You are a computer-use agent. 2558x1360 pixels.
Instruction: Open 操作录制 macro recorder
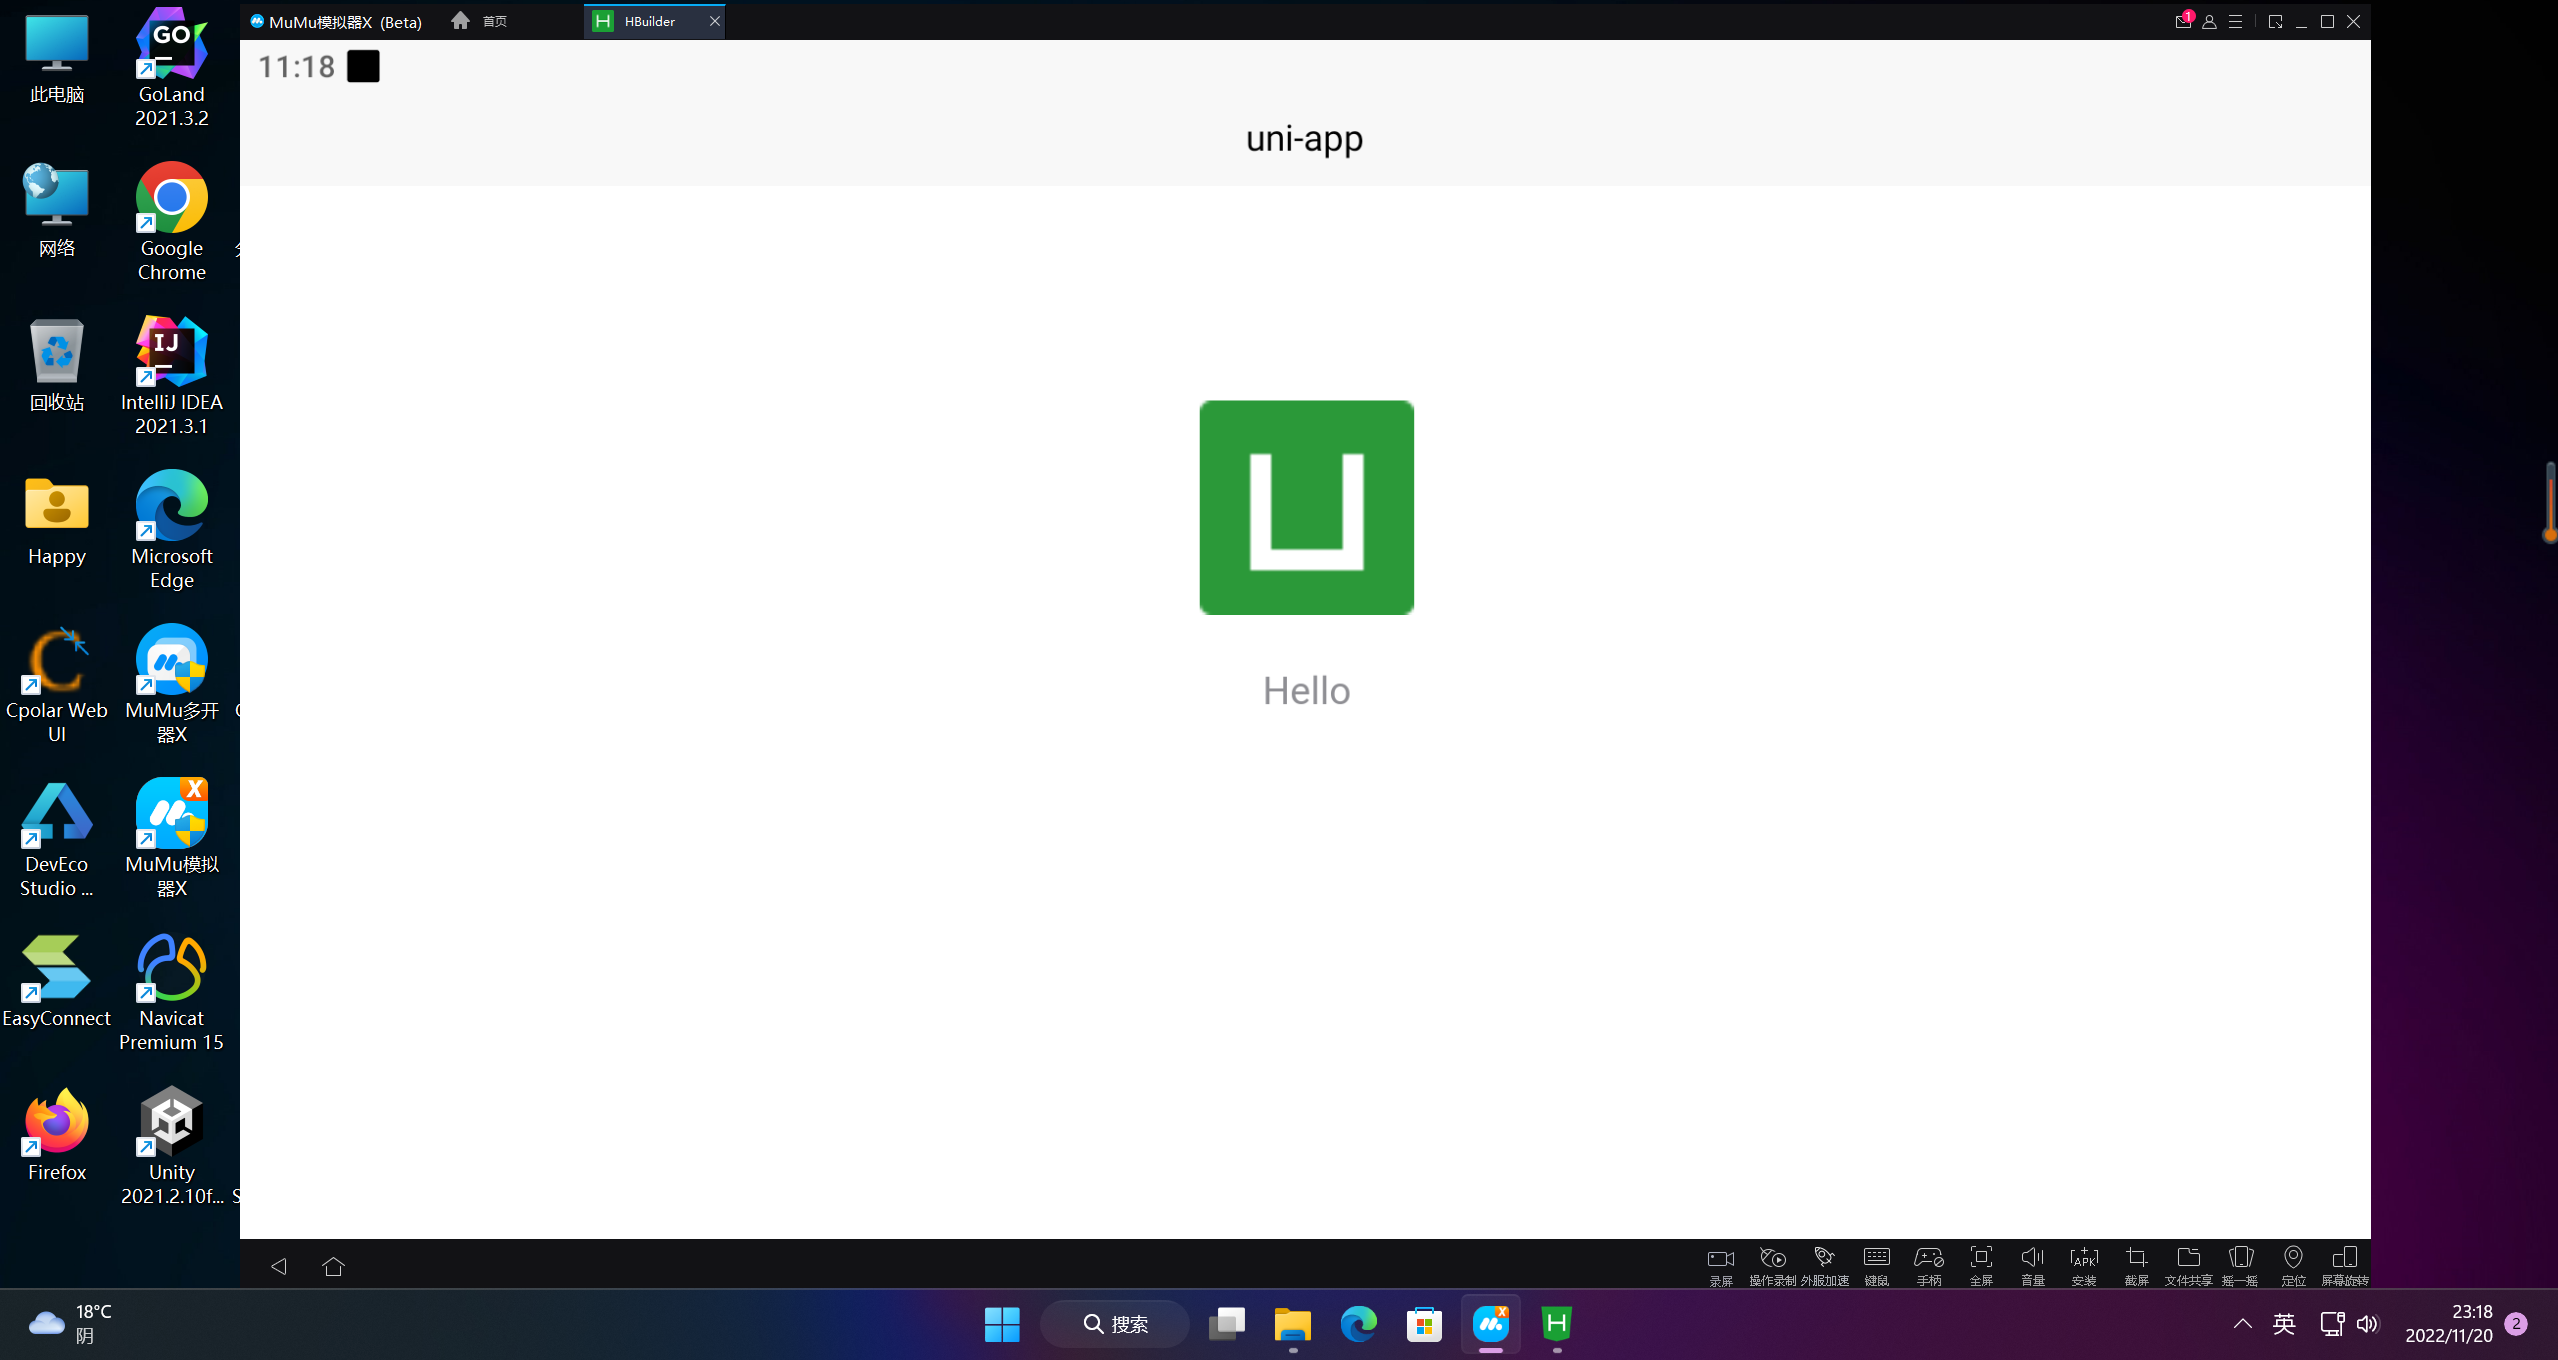pos(1772,1265)
